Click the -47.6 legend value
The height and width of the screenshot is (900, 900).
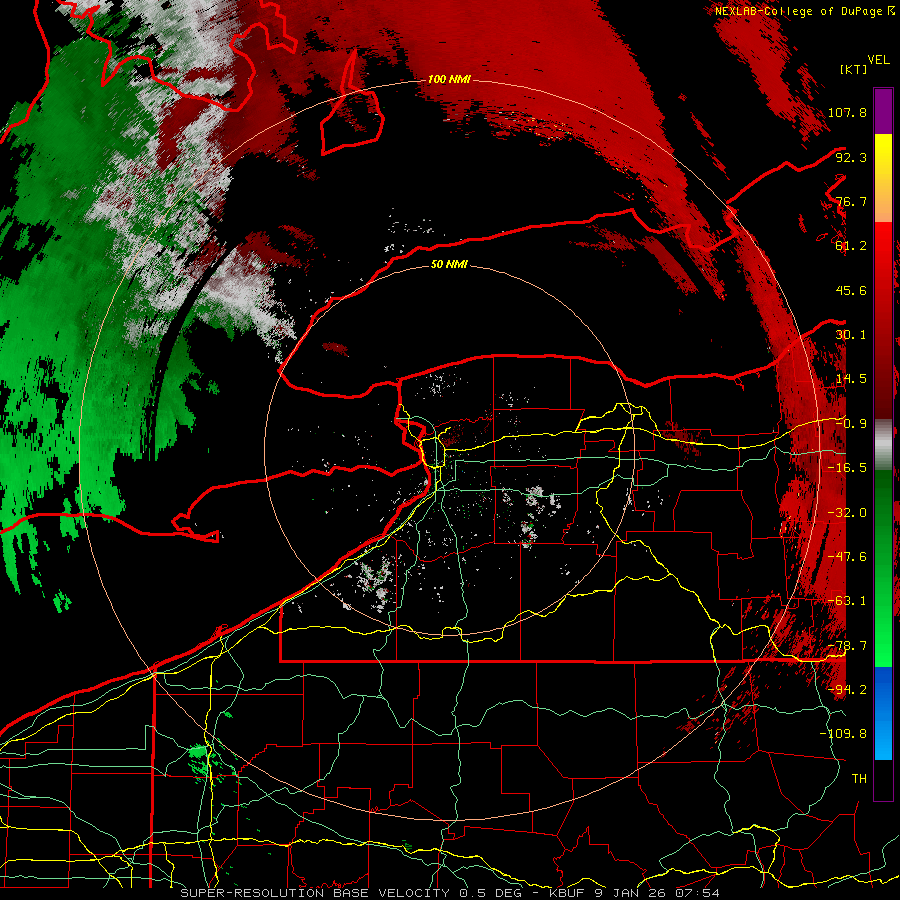(x=847, y=557)
